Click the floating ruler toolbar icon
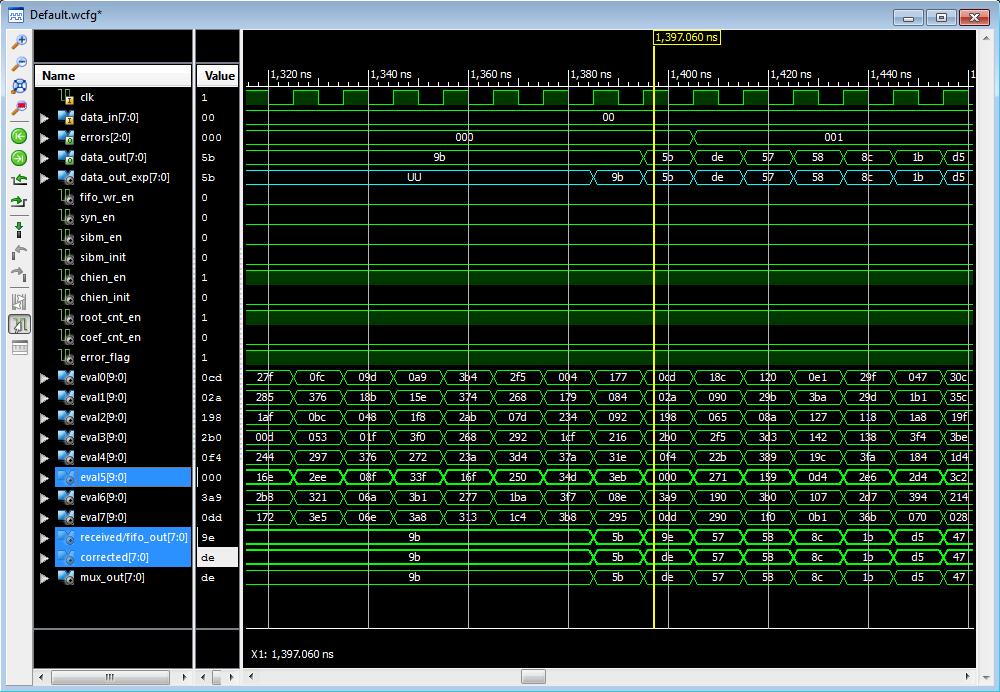Image resolution: width=1000 pixels, height=692 pixels. (20, 348)
